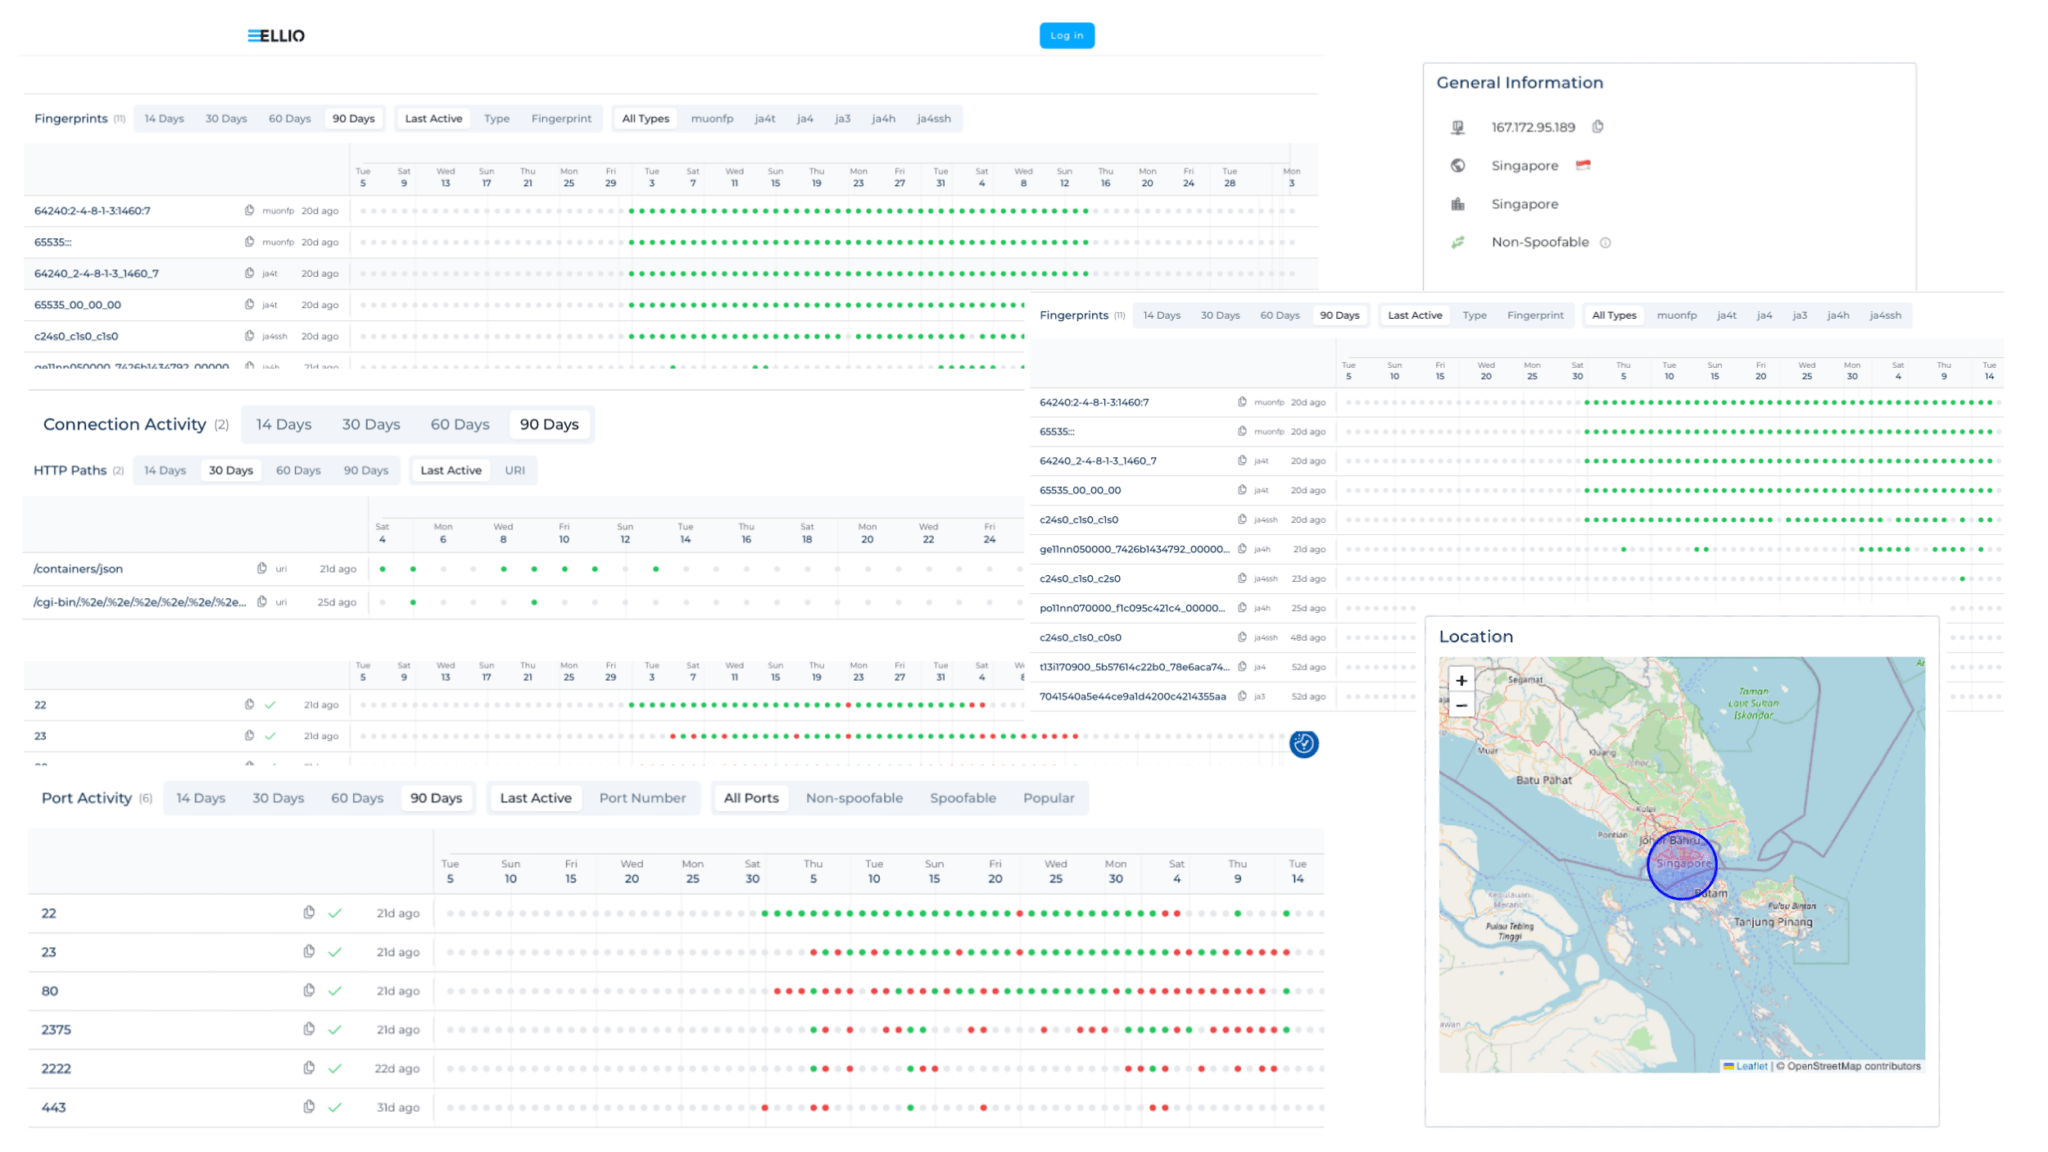Copy port 443 in Port Activity
This screenshot has width=2048, height=1152.
pos(309,1107)
